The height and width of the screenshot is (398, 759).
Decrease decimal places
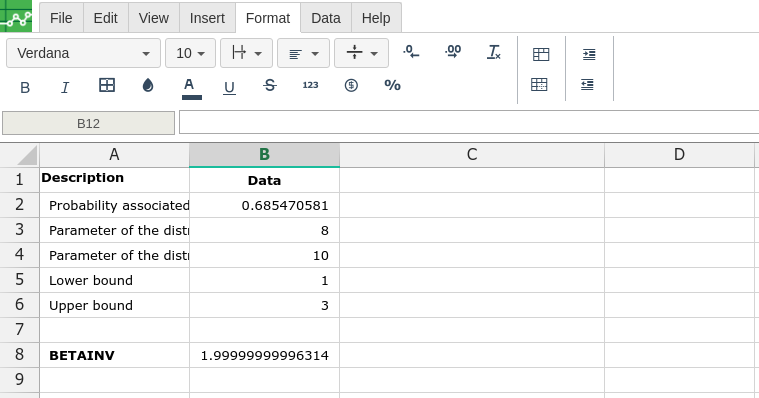coord(411,51)
